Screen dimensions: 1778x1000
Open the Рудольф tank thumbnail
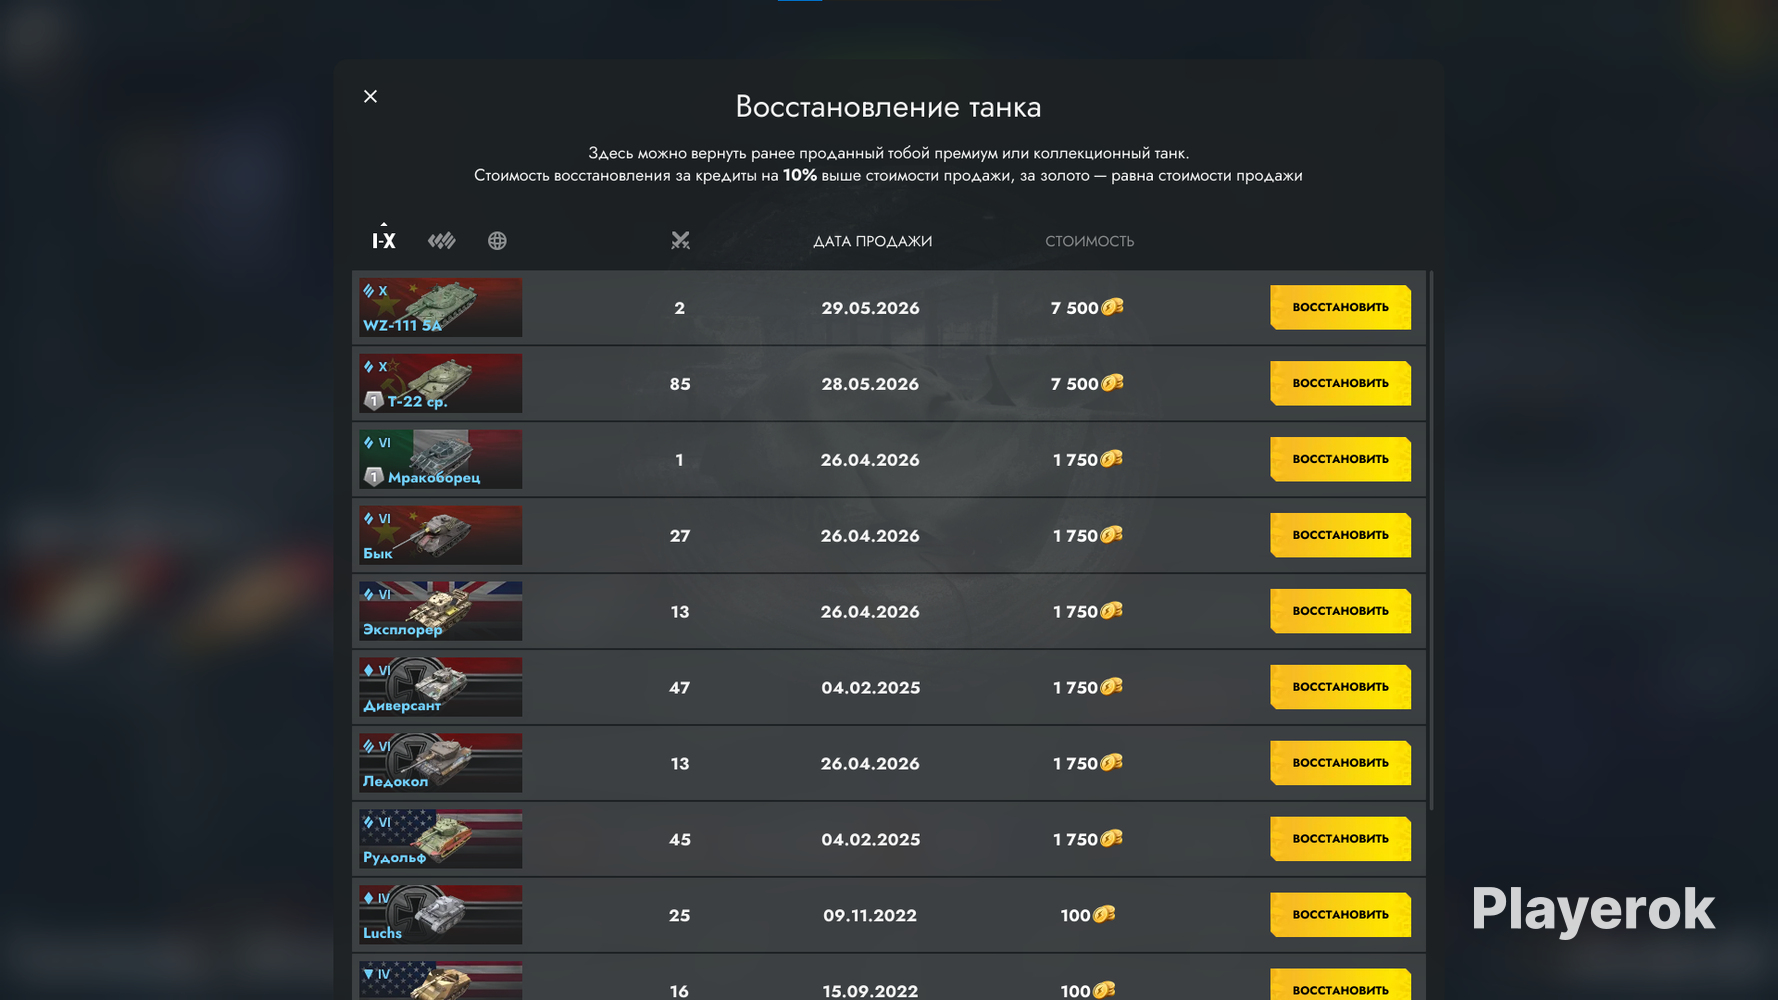[x=440, y=839]
